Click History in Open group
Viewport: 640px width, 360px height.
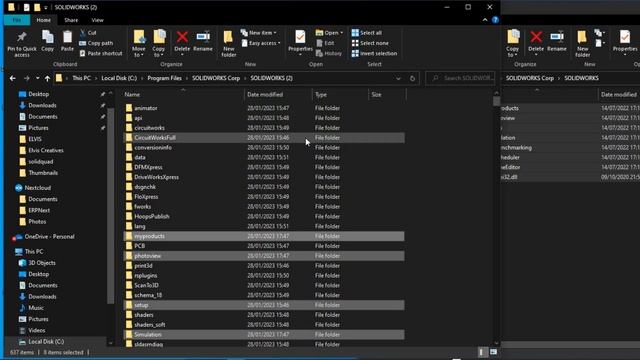pos(329,53)
